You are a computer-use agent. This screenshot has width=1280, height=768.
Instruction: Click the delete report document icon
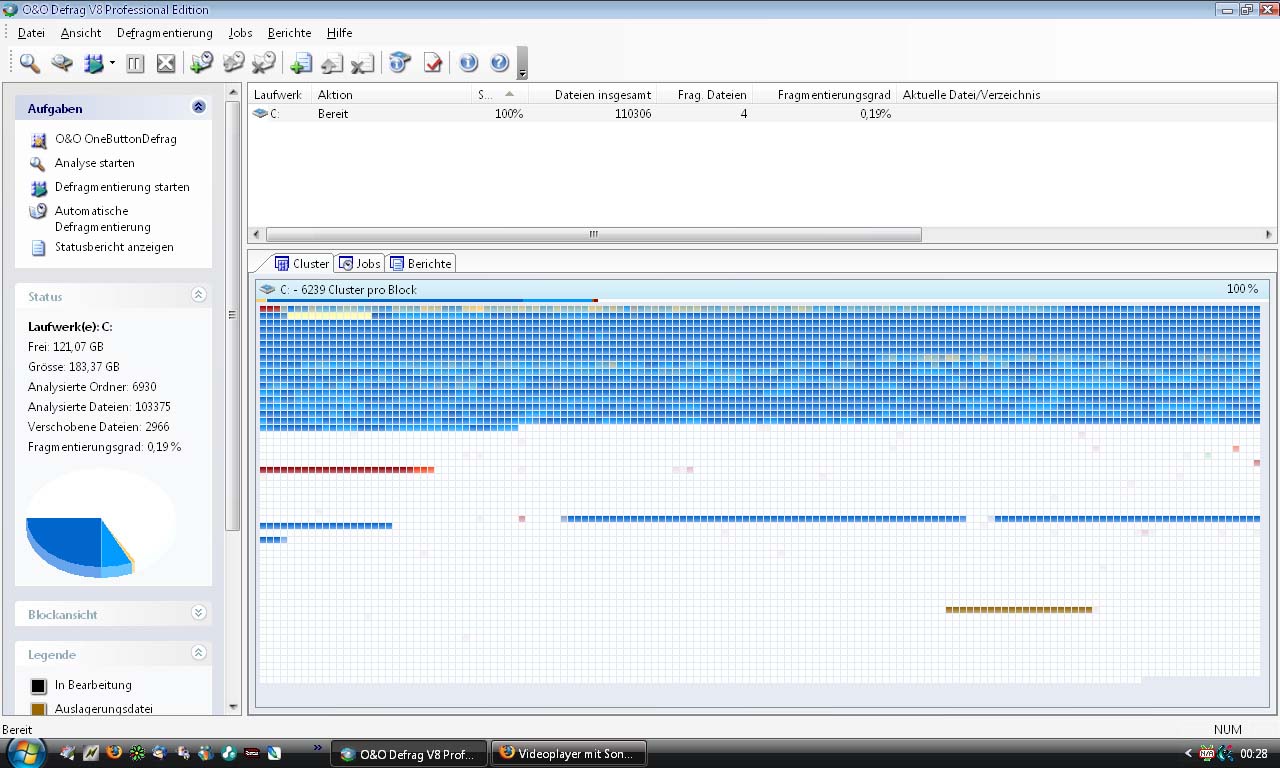tap(362, 63)
